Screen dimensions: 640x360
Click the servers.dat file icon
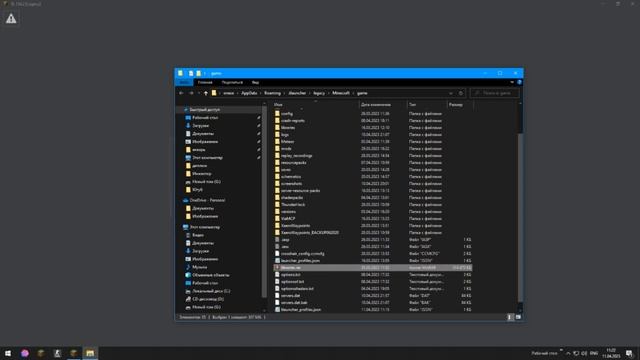pos(277,296)
